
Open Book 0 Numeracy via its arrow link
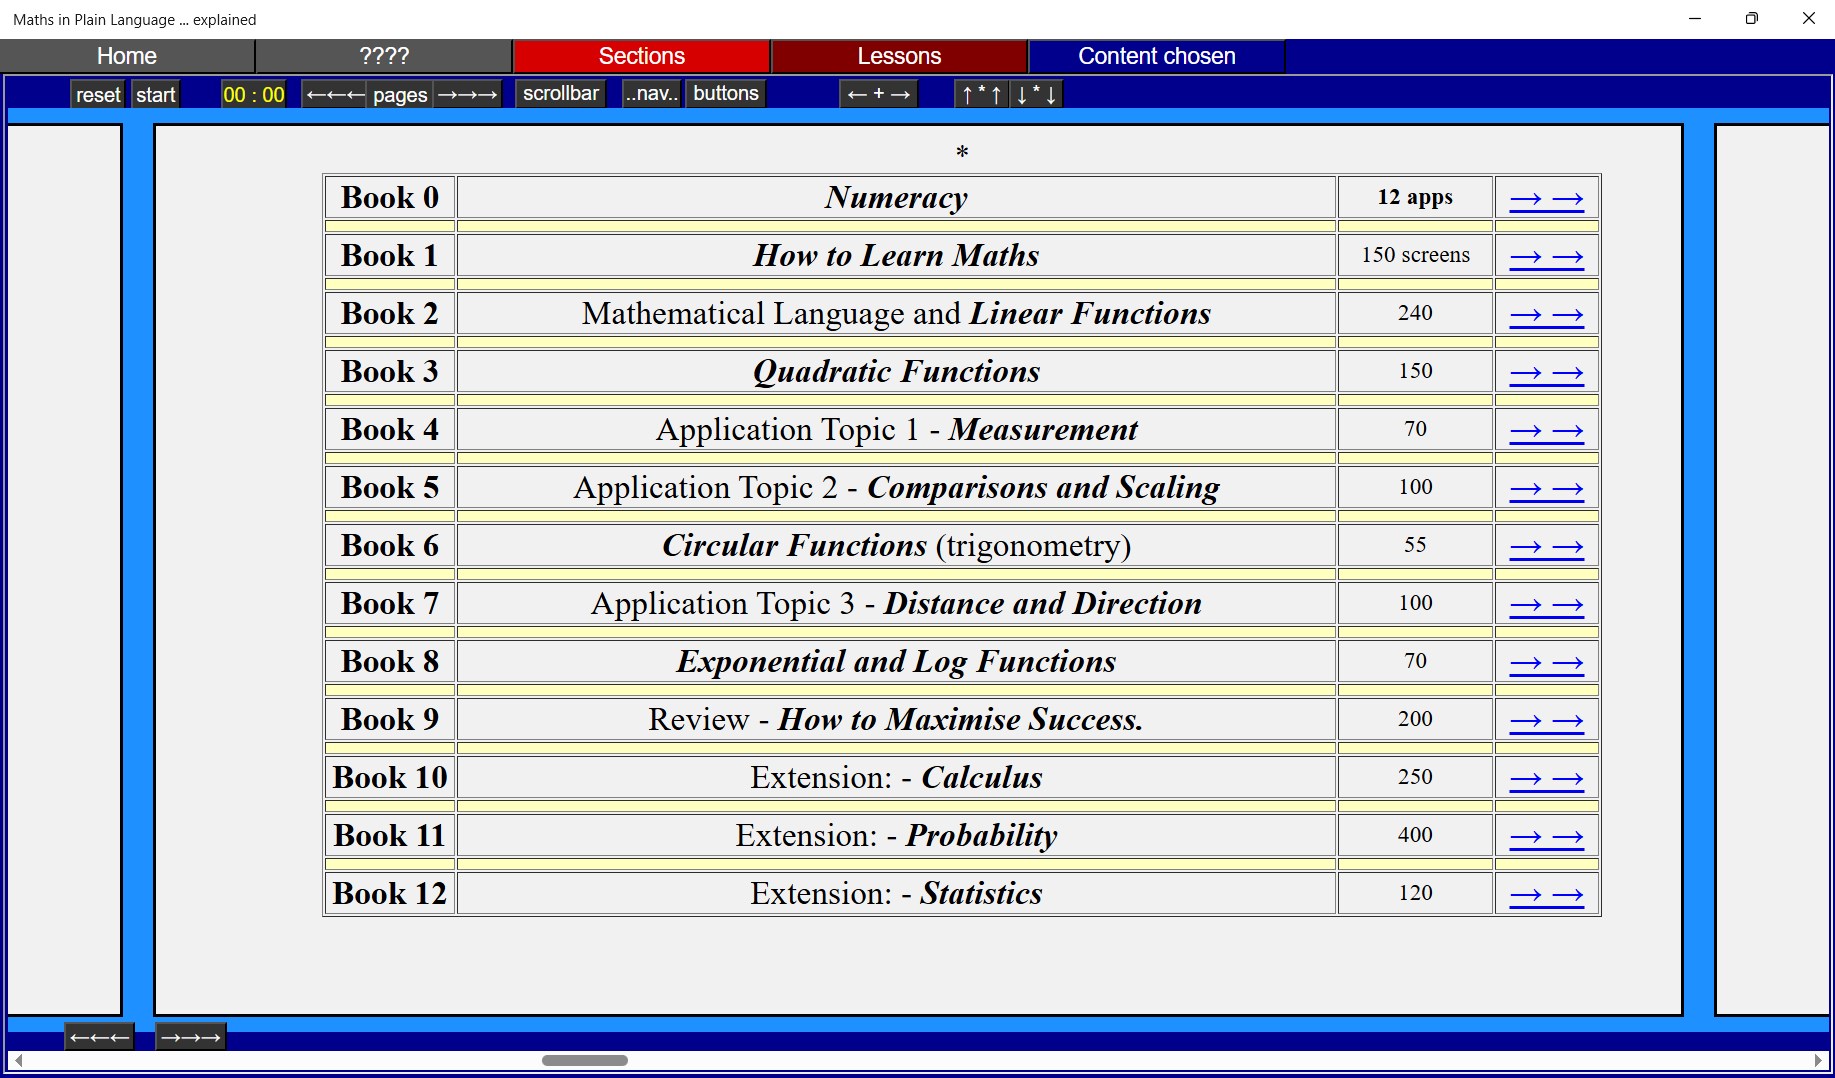[1546, 199]
